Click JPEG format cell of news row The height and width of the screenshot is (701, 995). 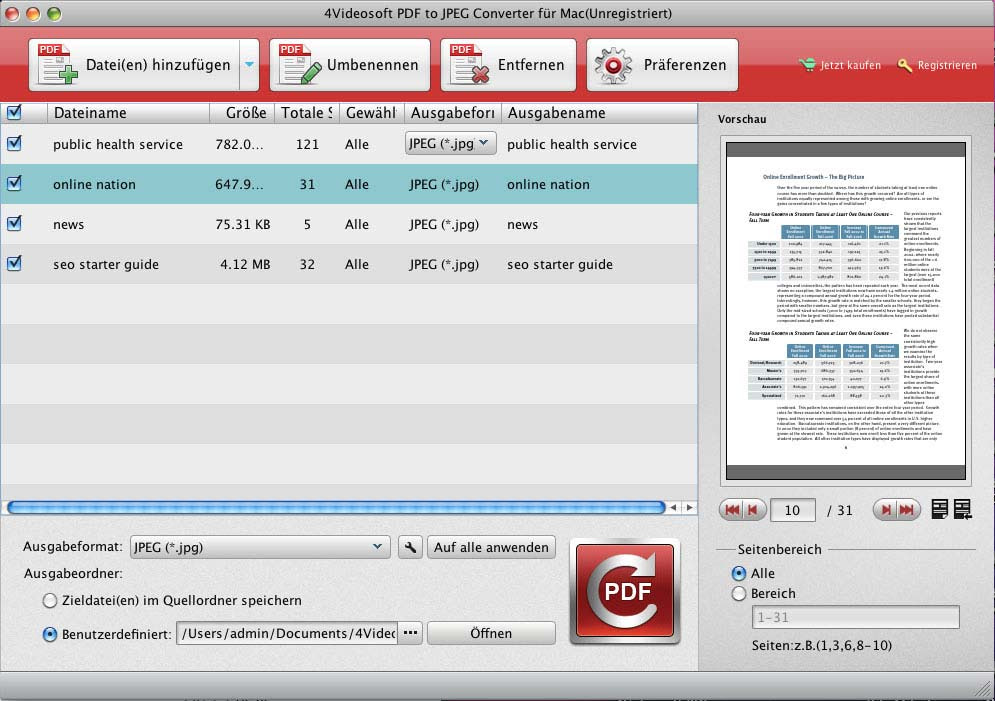coord(444,225)
